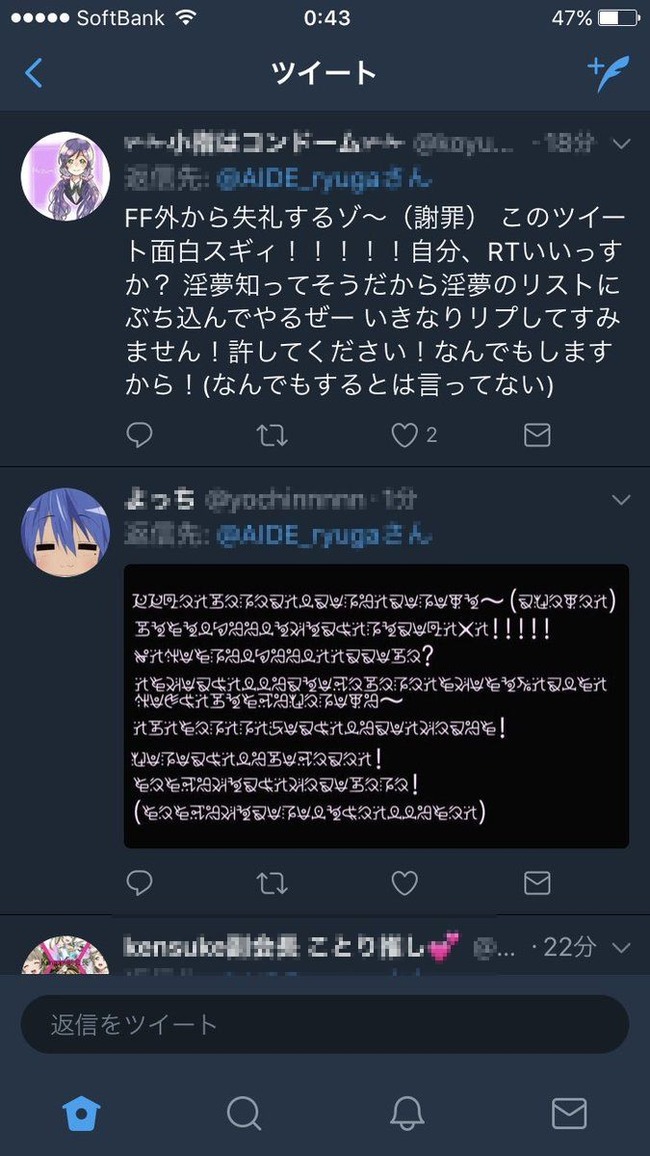The image size is (650, 1156).
Task: Share yochinnnnn tweet via envelope icon
Action: tap(537, 882)
